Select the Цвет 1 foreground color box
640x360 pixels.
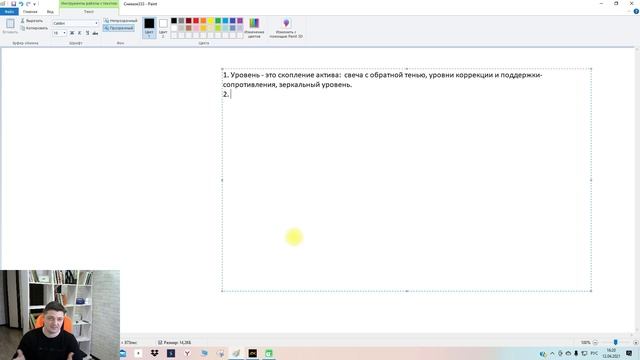point(149,28)
